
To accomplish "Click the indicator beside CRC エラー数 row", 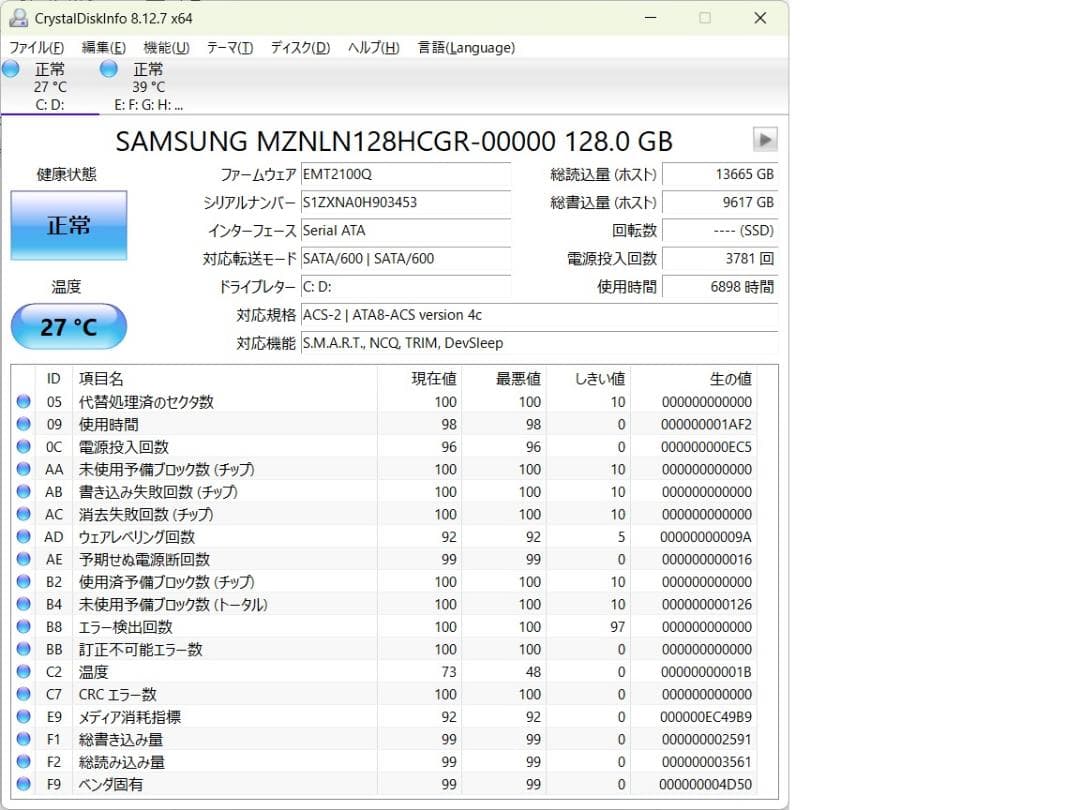I will click(x=24, y=694).
